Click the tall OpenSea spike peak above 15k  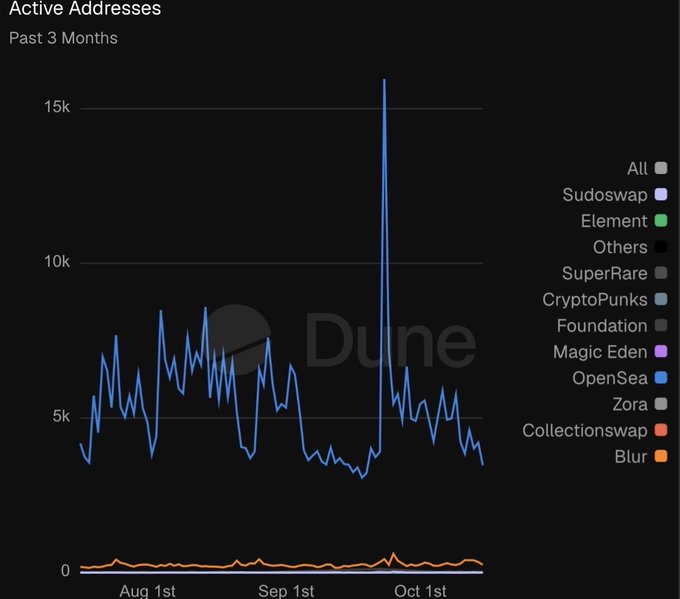(x=384, y=80)
